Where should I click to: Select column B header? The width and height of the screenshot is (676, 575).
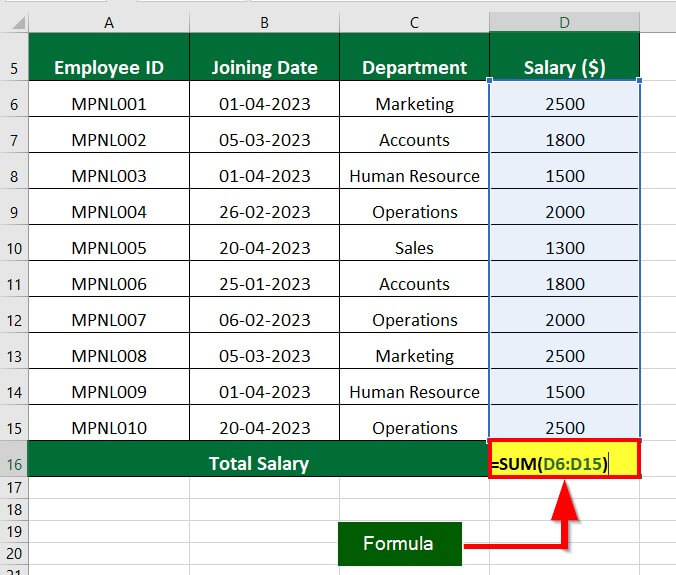pos(264,21)
